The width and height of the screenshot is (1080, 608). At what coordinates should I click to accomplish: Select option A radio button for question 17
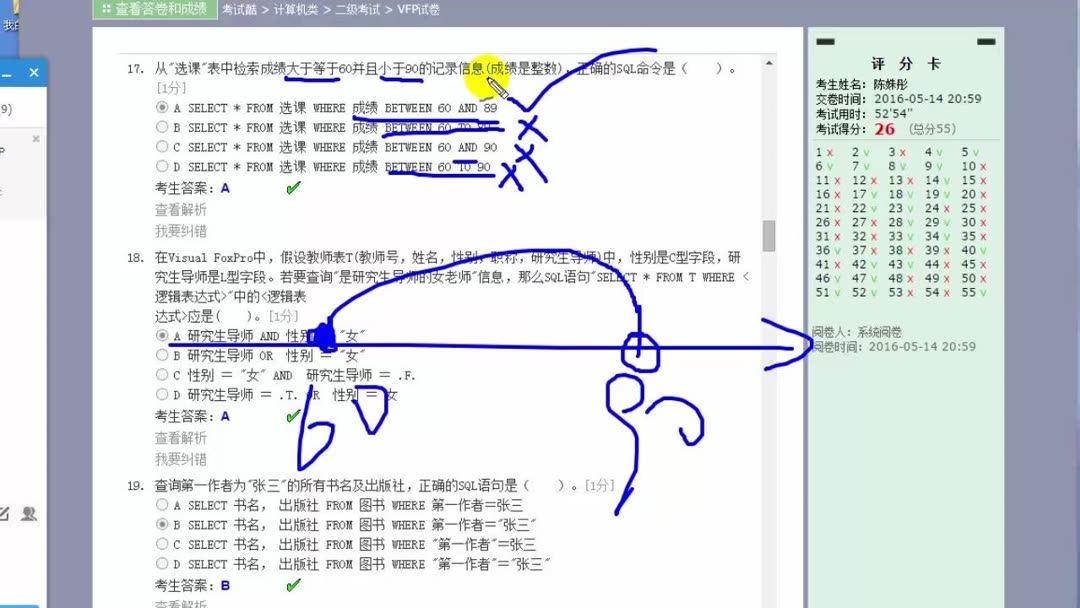161,107
